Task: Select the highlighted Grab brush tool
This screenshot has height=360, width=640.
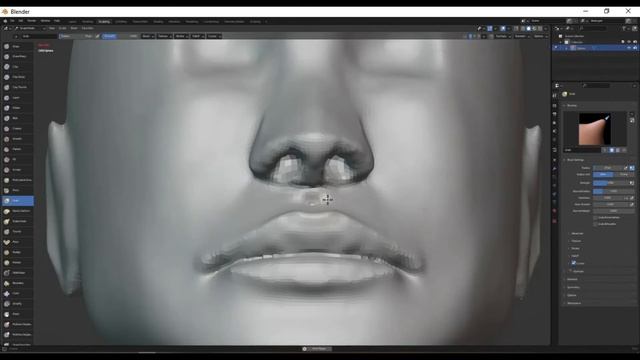Action: (17, 200)
